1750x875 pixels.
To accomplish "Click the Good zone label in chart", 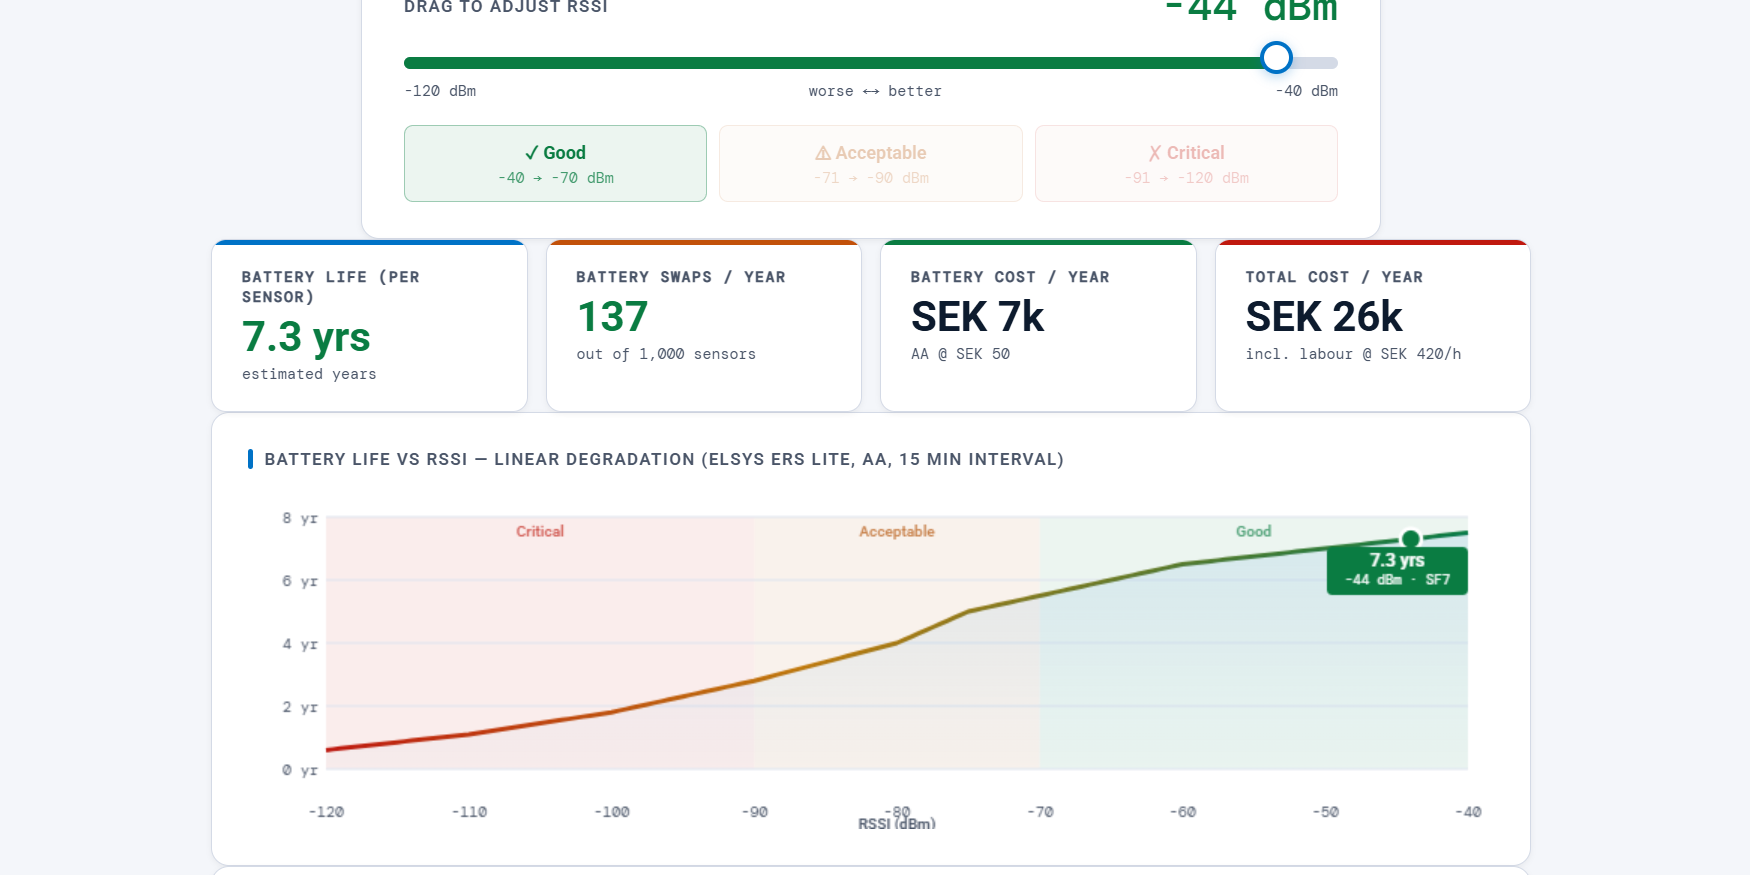I will 1253,531.
